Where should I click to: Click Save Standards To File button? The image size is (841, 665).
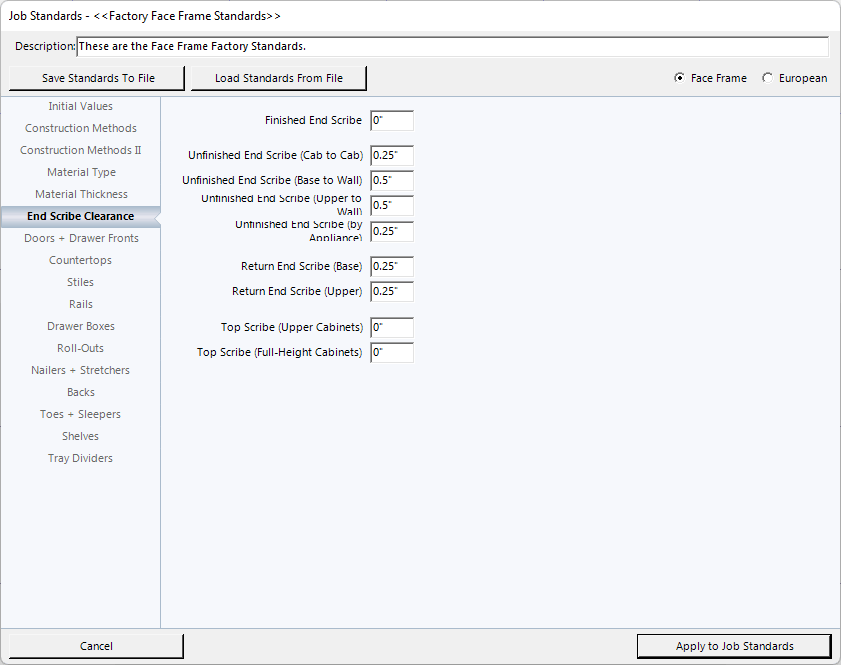pyautogui.click(x=98, y=78)
